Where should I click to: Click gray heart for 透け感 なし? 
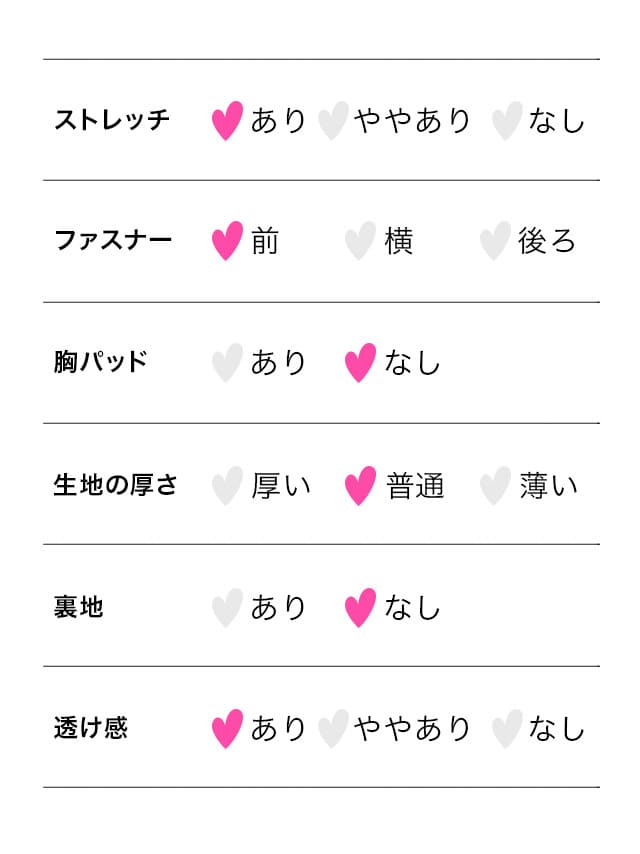tap(507, 729)
